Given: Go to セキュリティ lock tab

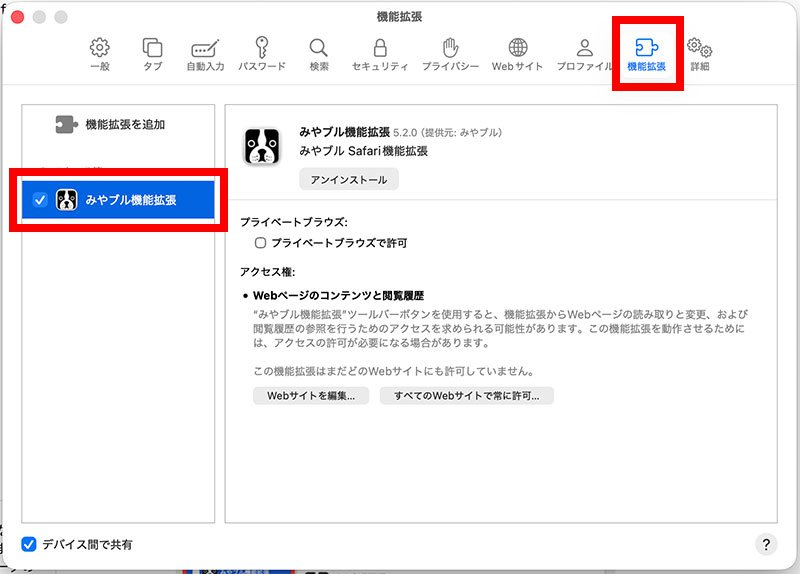Looking at the screenshot, I should (380, 54).
